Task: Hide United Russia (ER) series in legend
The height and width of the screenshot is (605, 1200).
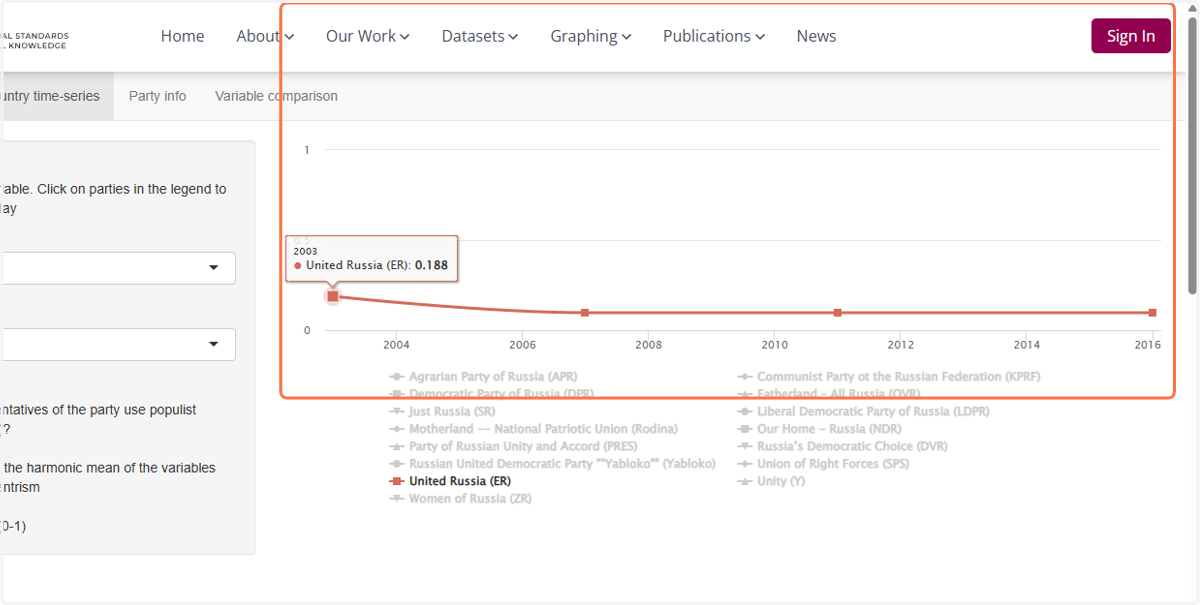Action: click(x=450, y=481)
